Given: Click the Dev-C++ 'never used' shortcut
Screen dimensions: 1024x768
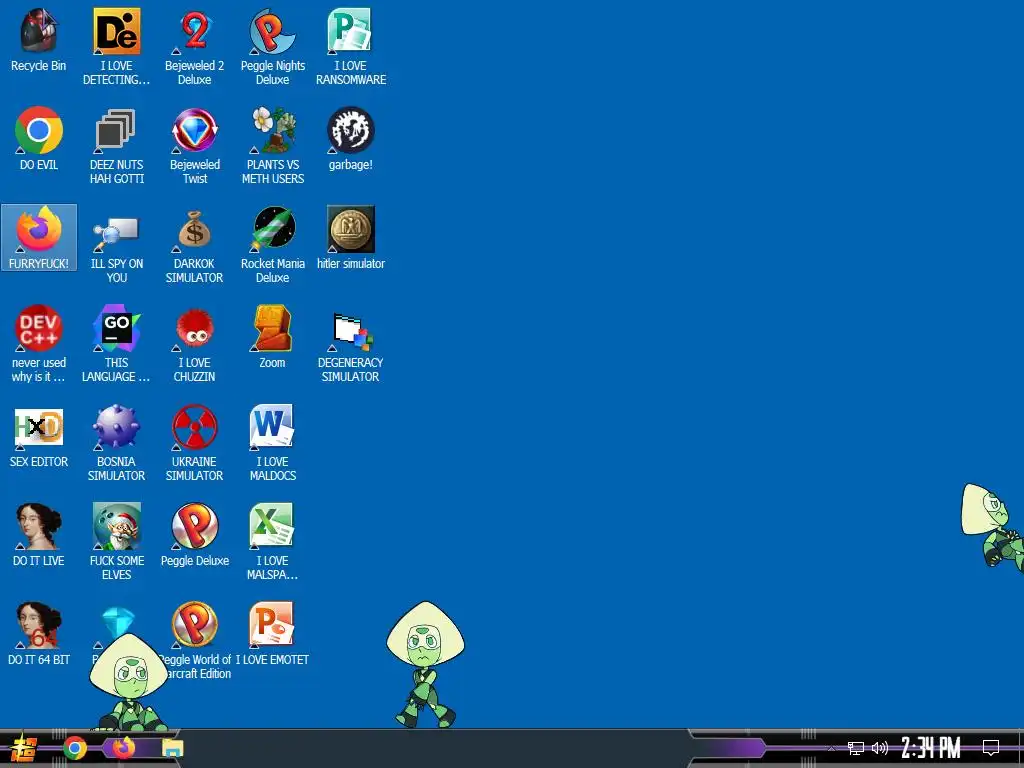Looking at the screenshot, I should click(x=39, y=344).
